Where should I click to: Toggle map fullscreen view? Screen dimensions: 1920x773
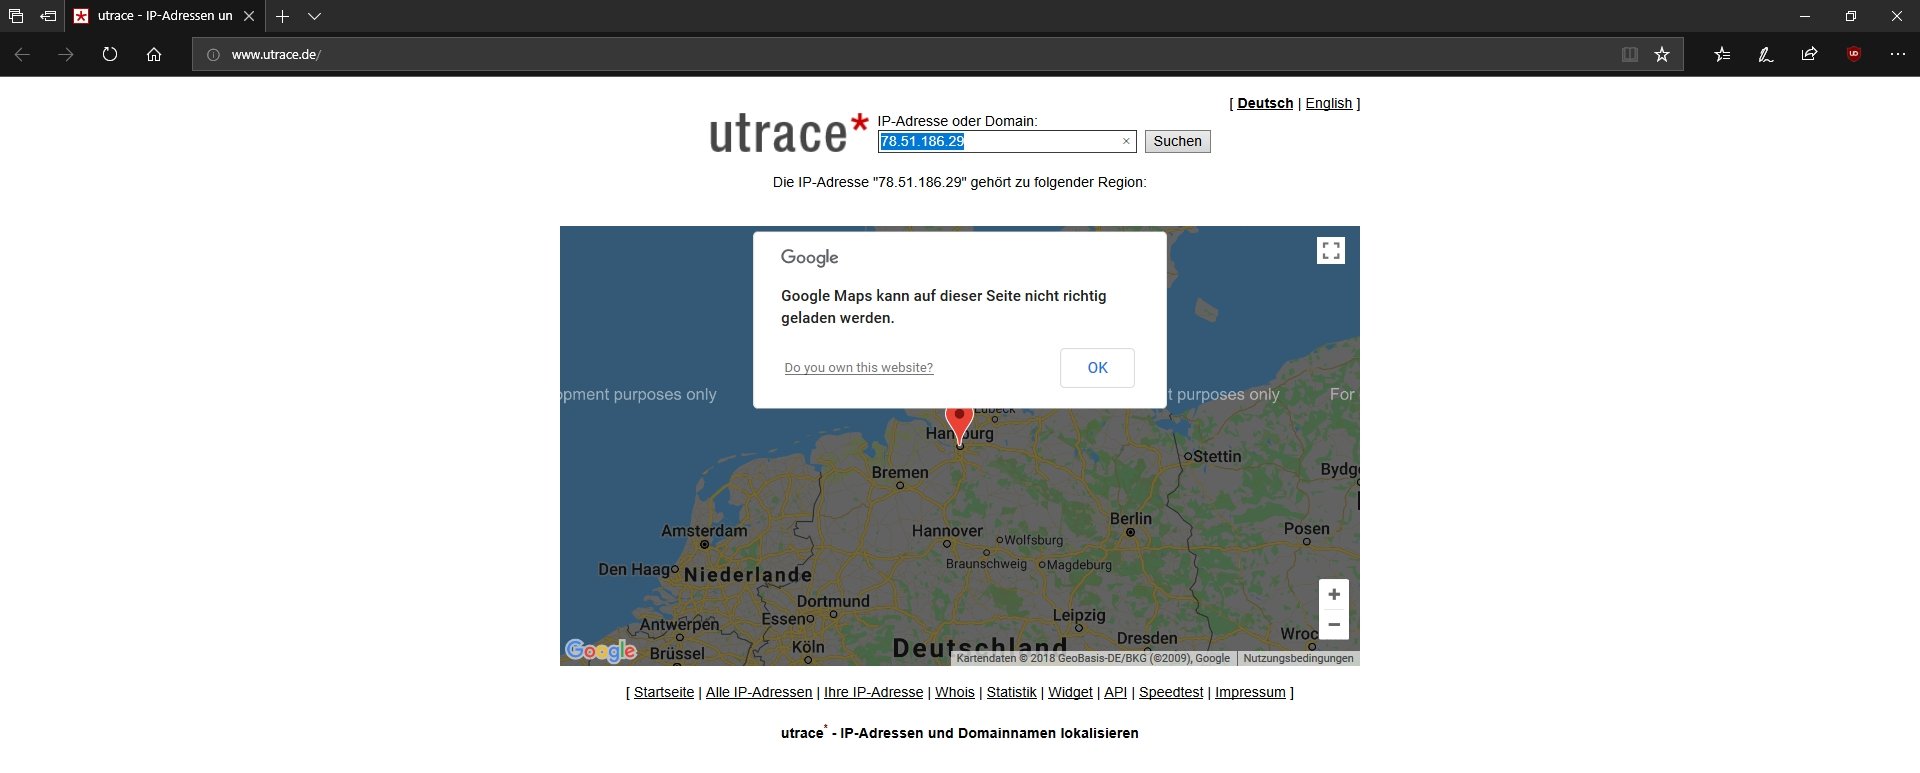tap(1331, 251)
